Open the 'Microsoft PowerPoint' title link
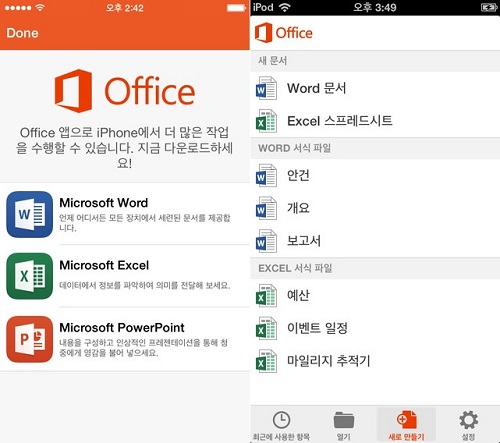This screenshot has width=500, height=443. 122,328
